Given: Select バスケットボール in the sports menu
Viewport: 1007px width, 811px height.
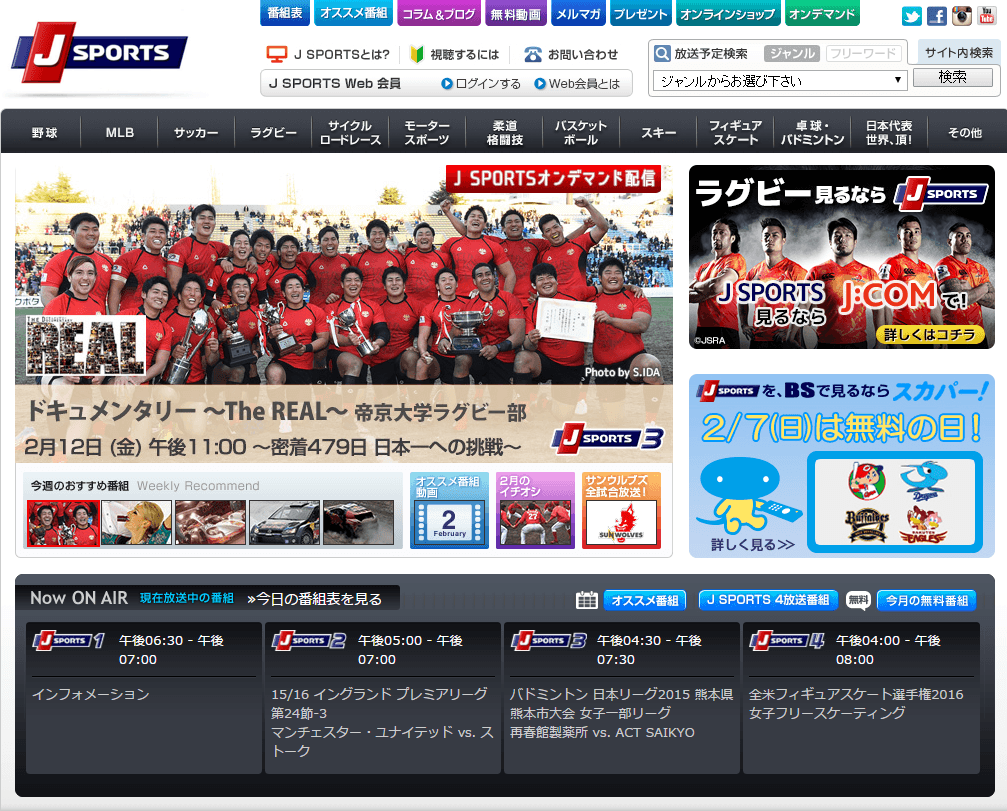Looking at the screenshot, I should 581,132.
